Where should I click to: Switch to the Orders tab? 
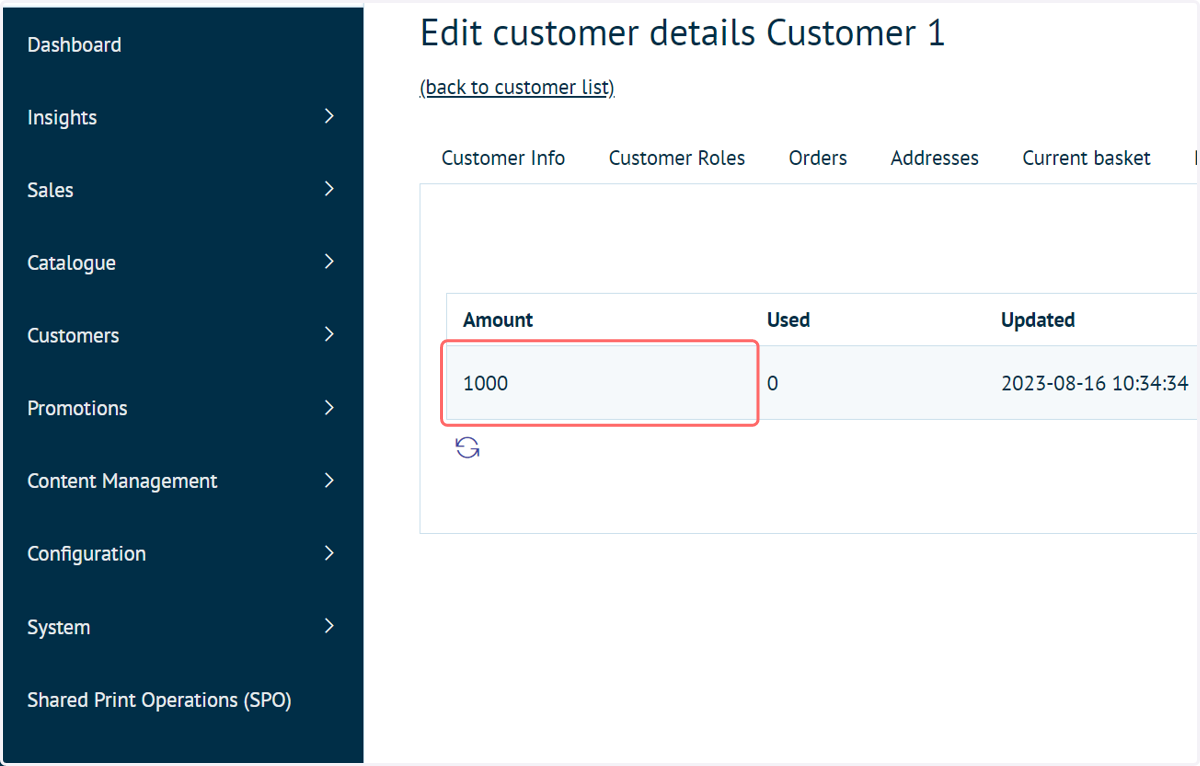click(x=818, y=158)
